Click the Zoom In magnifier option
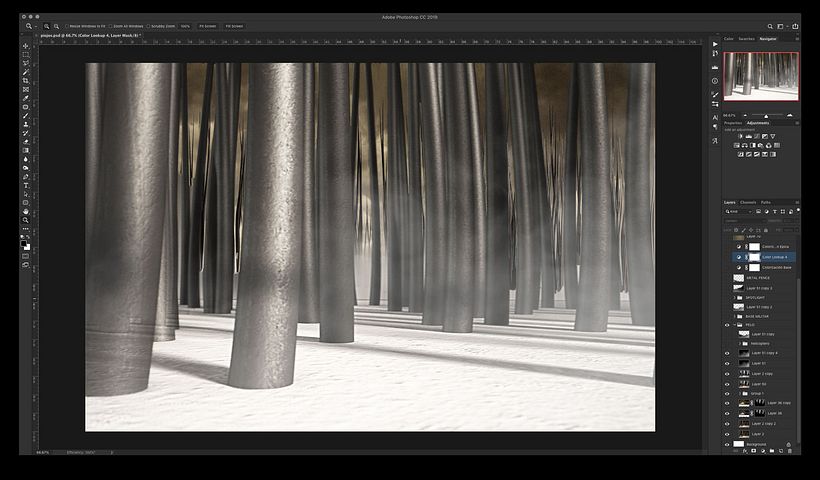This screenshot has width=820, height=480. tap(47, 26)
